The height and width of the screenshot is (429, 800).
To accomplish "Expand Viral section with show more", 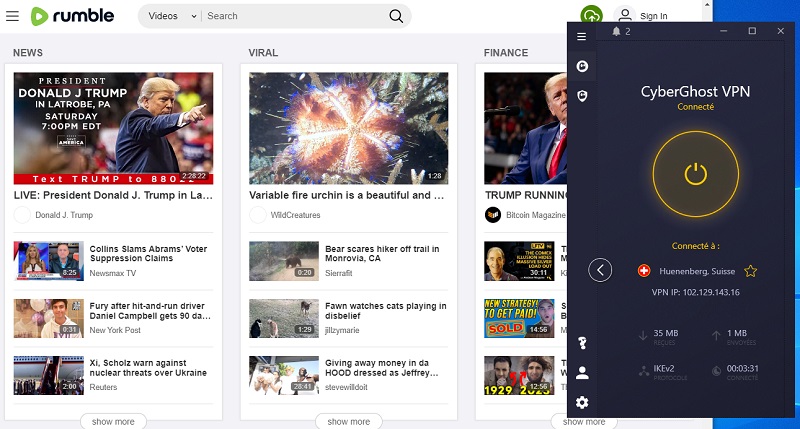I will coord(349,421).
